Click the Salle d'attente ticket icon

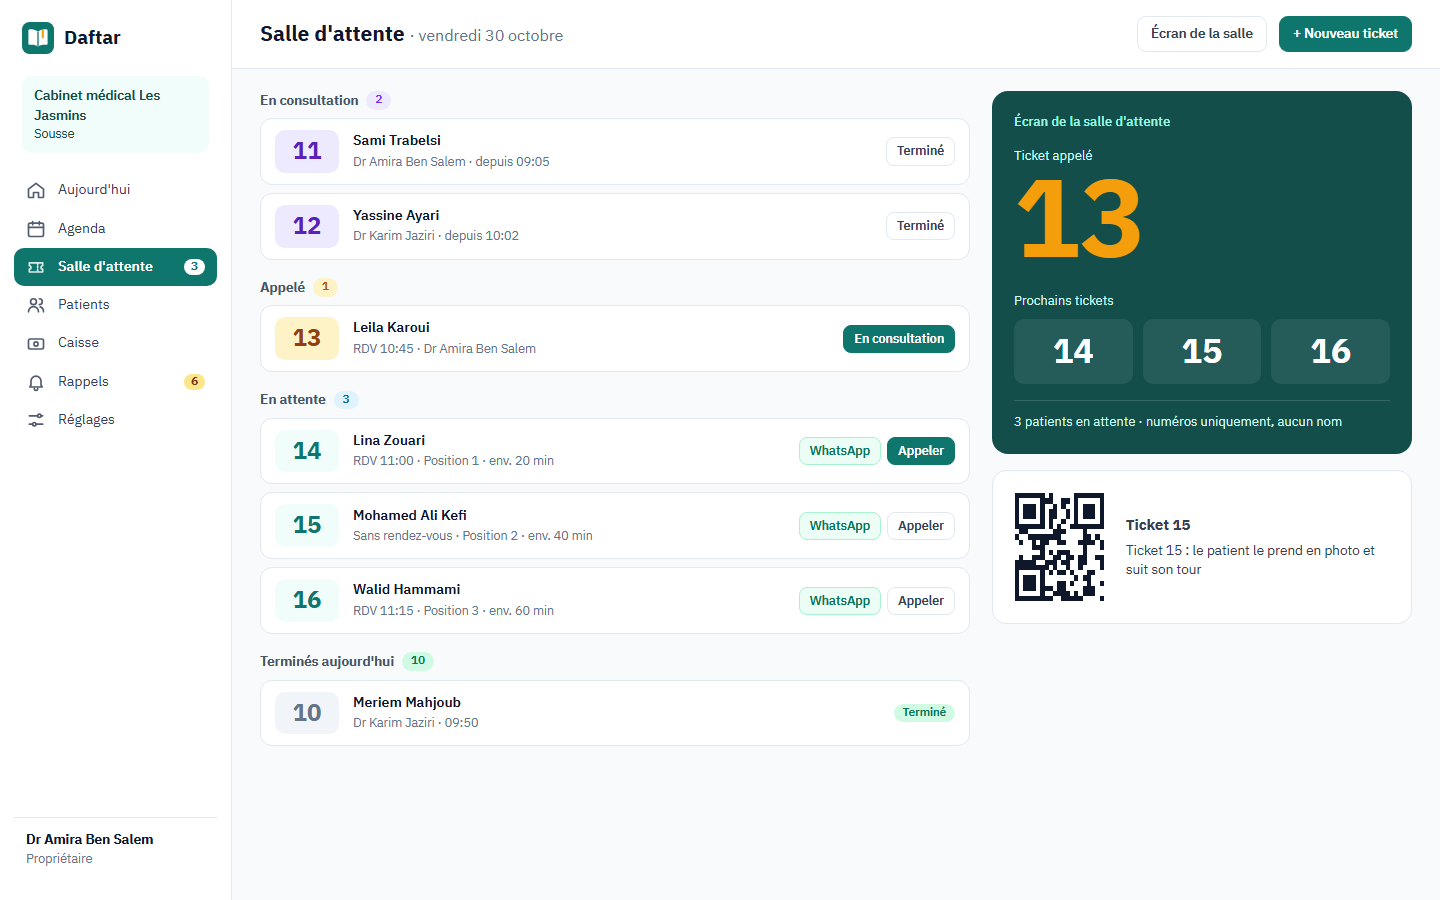click(36, 267)
